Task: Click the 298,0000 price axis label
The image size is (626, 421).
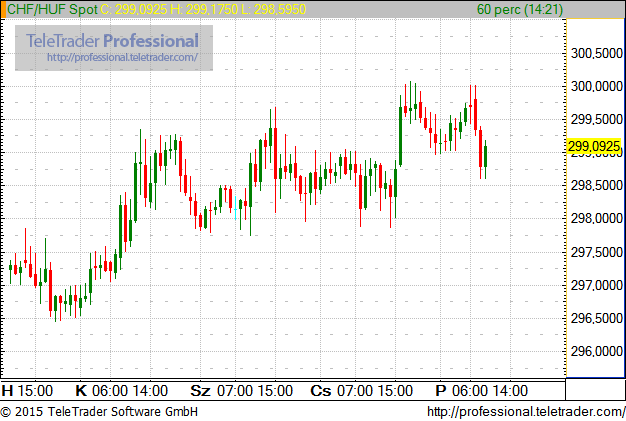Action: coord(596,218)
